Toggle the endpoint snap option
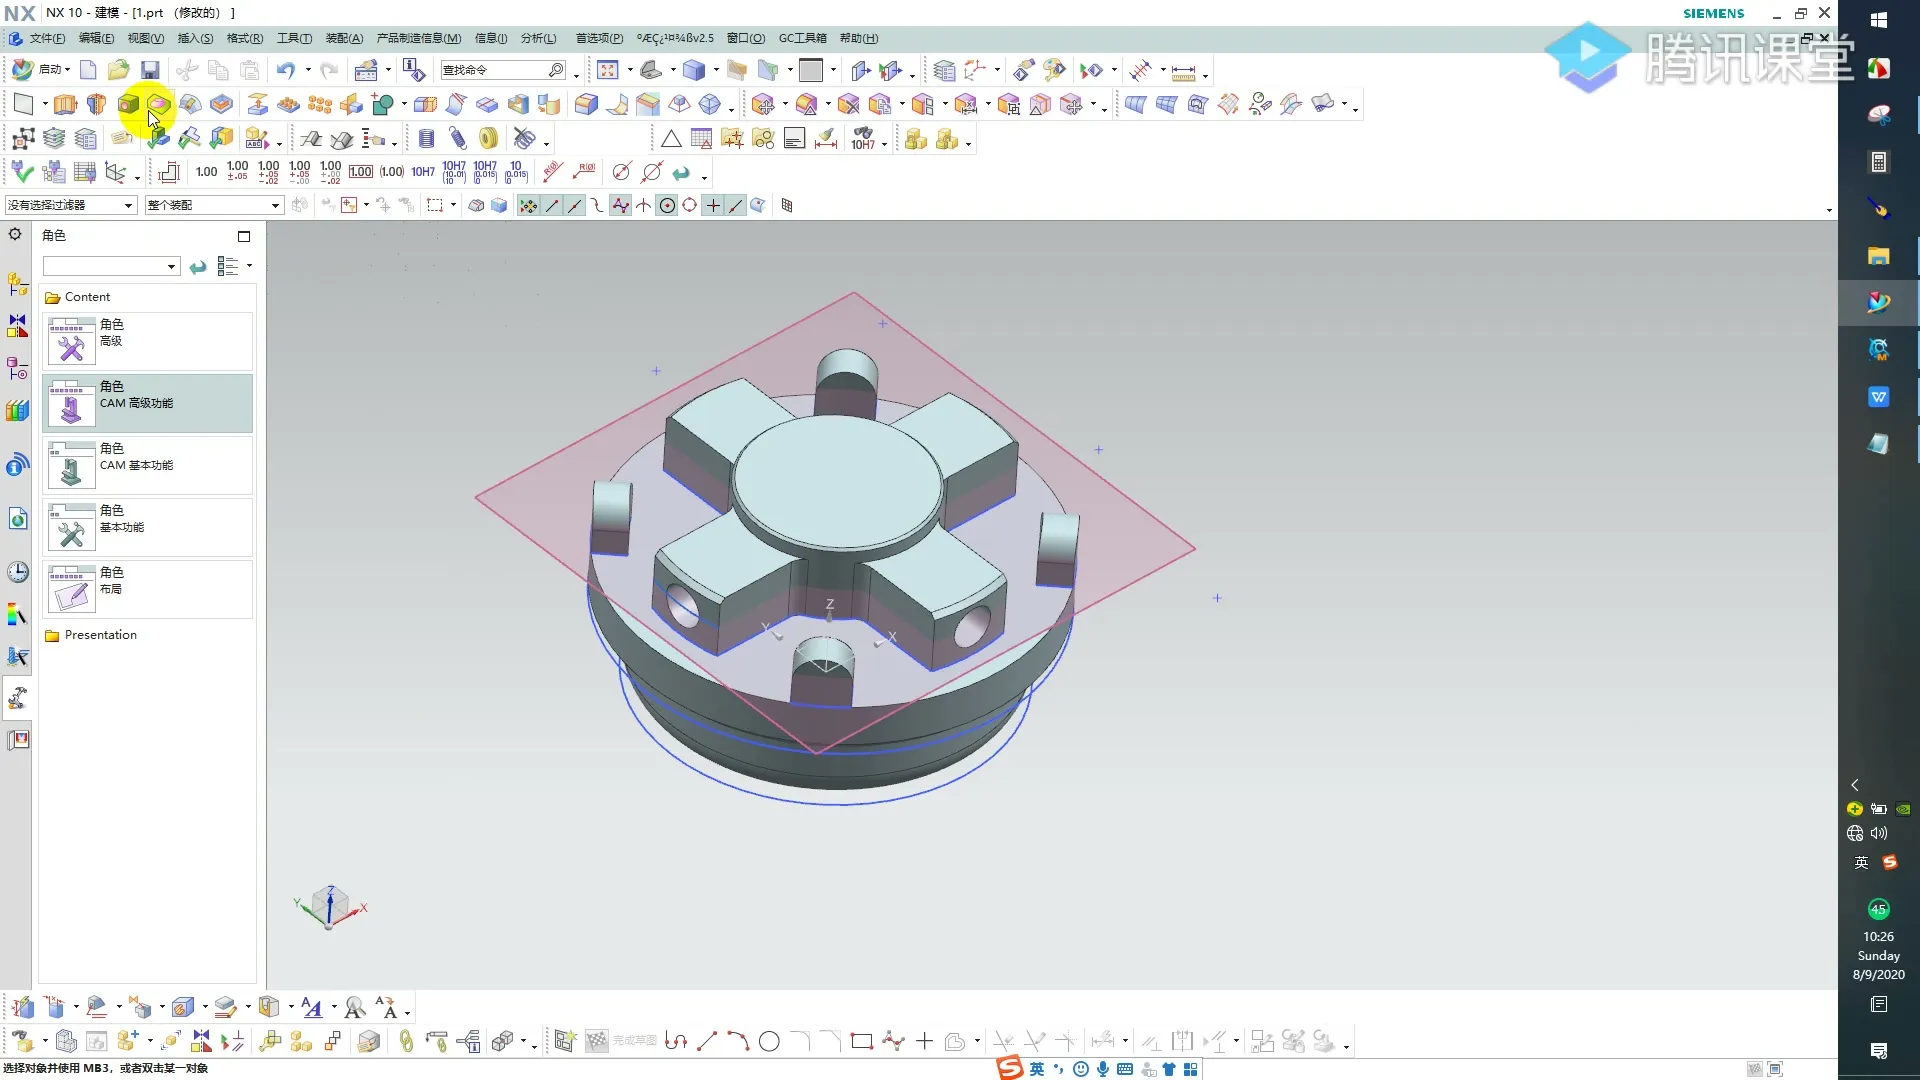The height and width of the screenshot is (1080, 1920). tap(553, 205)
